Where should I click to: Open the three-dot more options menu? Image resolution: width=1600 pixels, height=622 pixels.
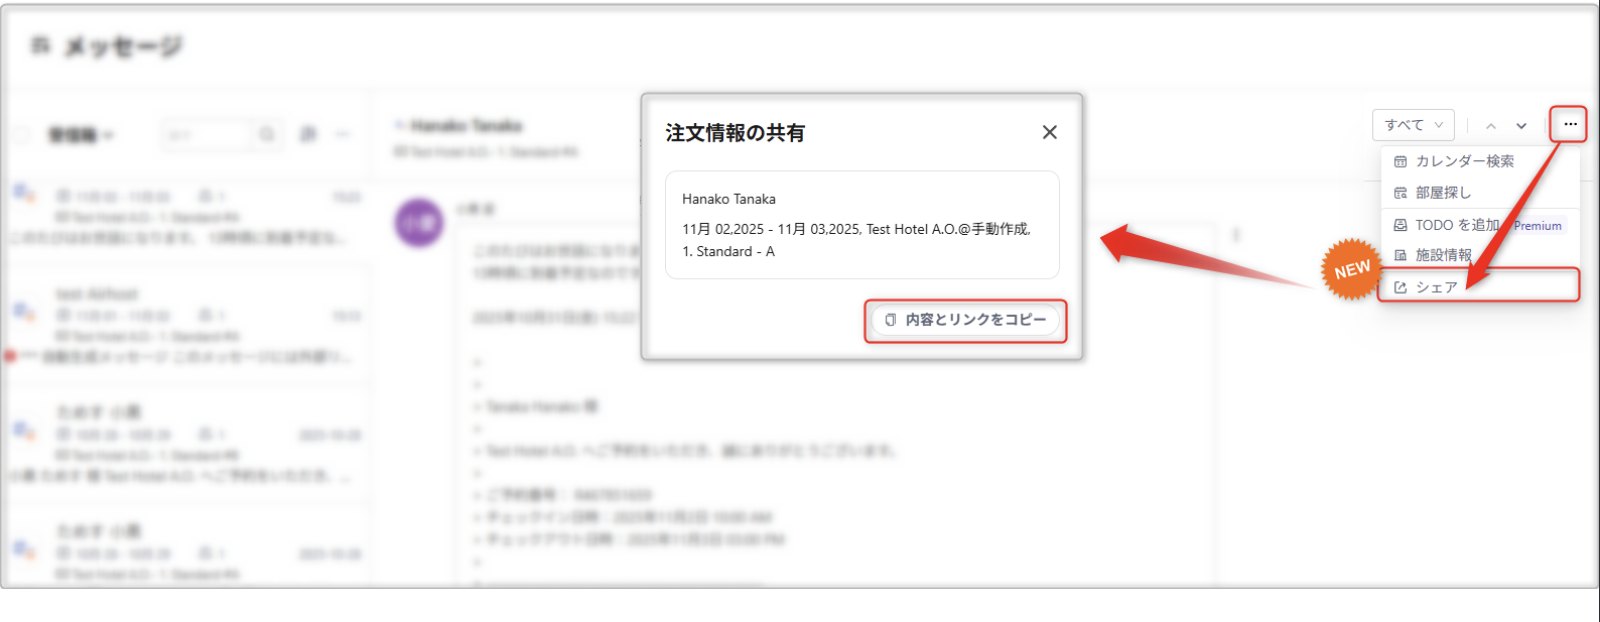(1570, 125)
